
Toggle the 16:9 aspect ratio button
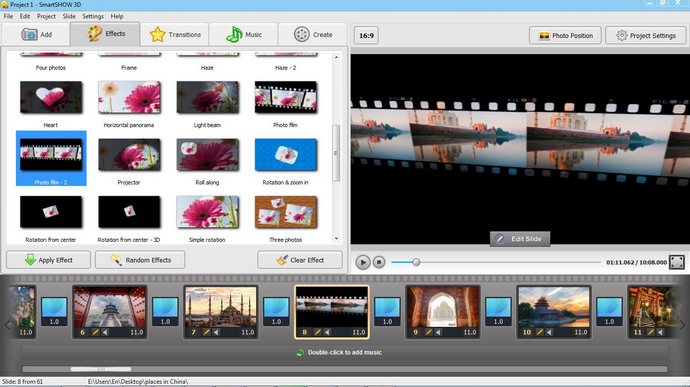pyautogui.click(x=366, y=36)
